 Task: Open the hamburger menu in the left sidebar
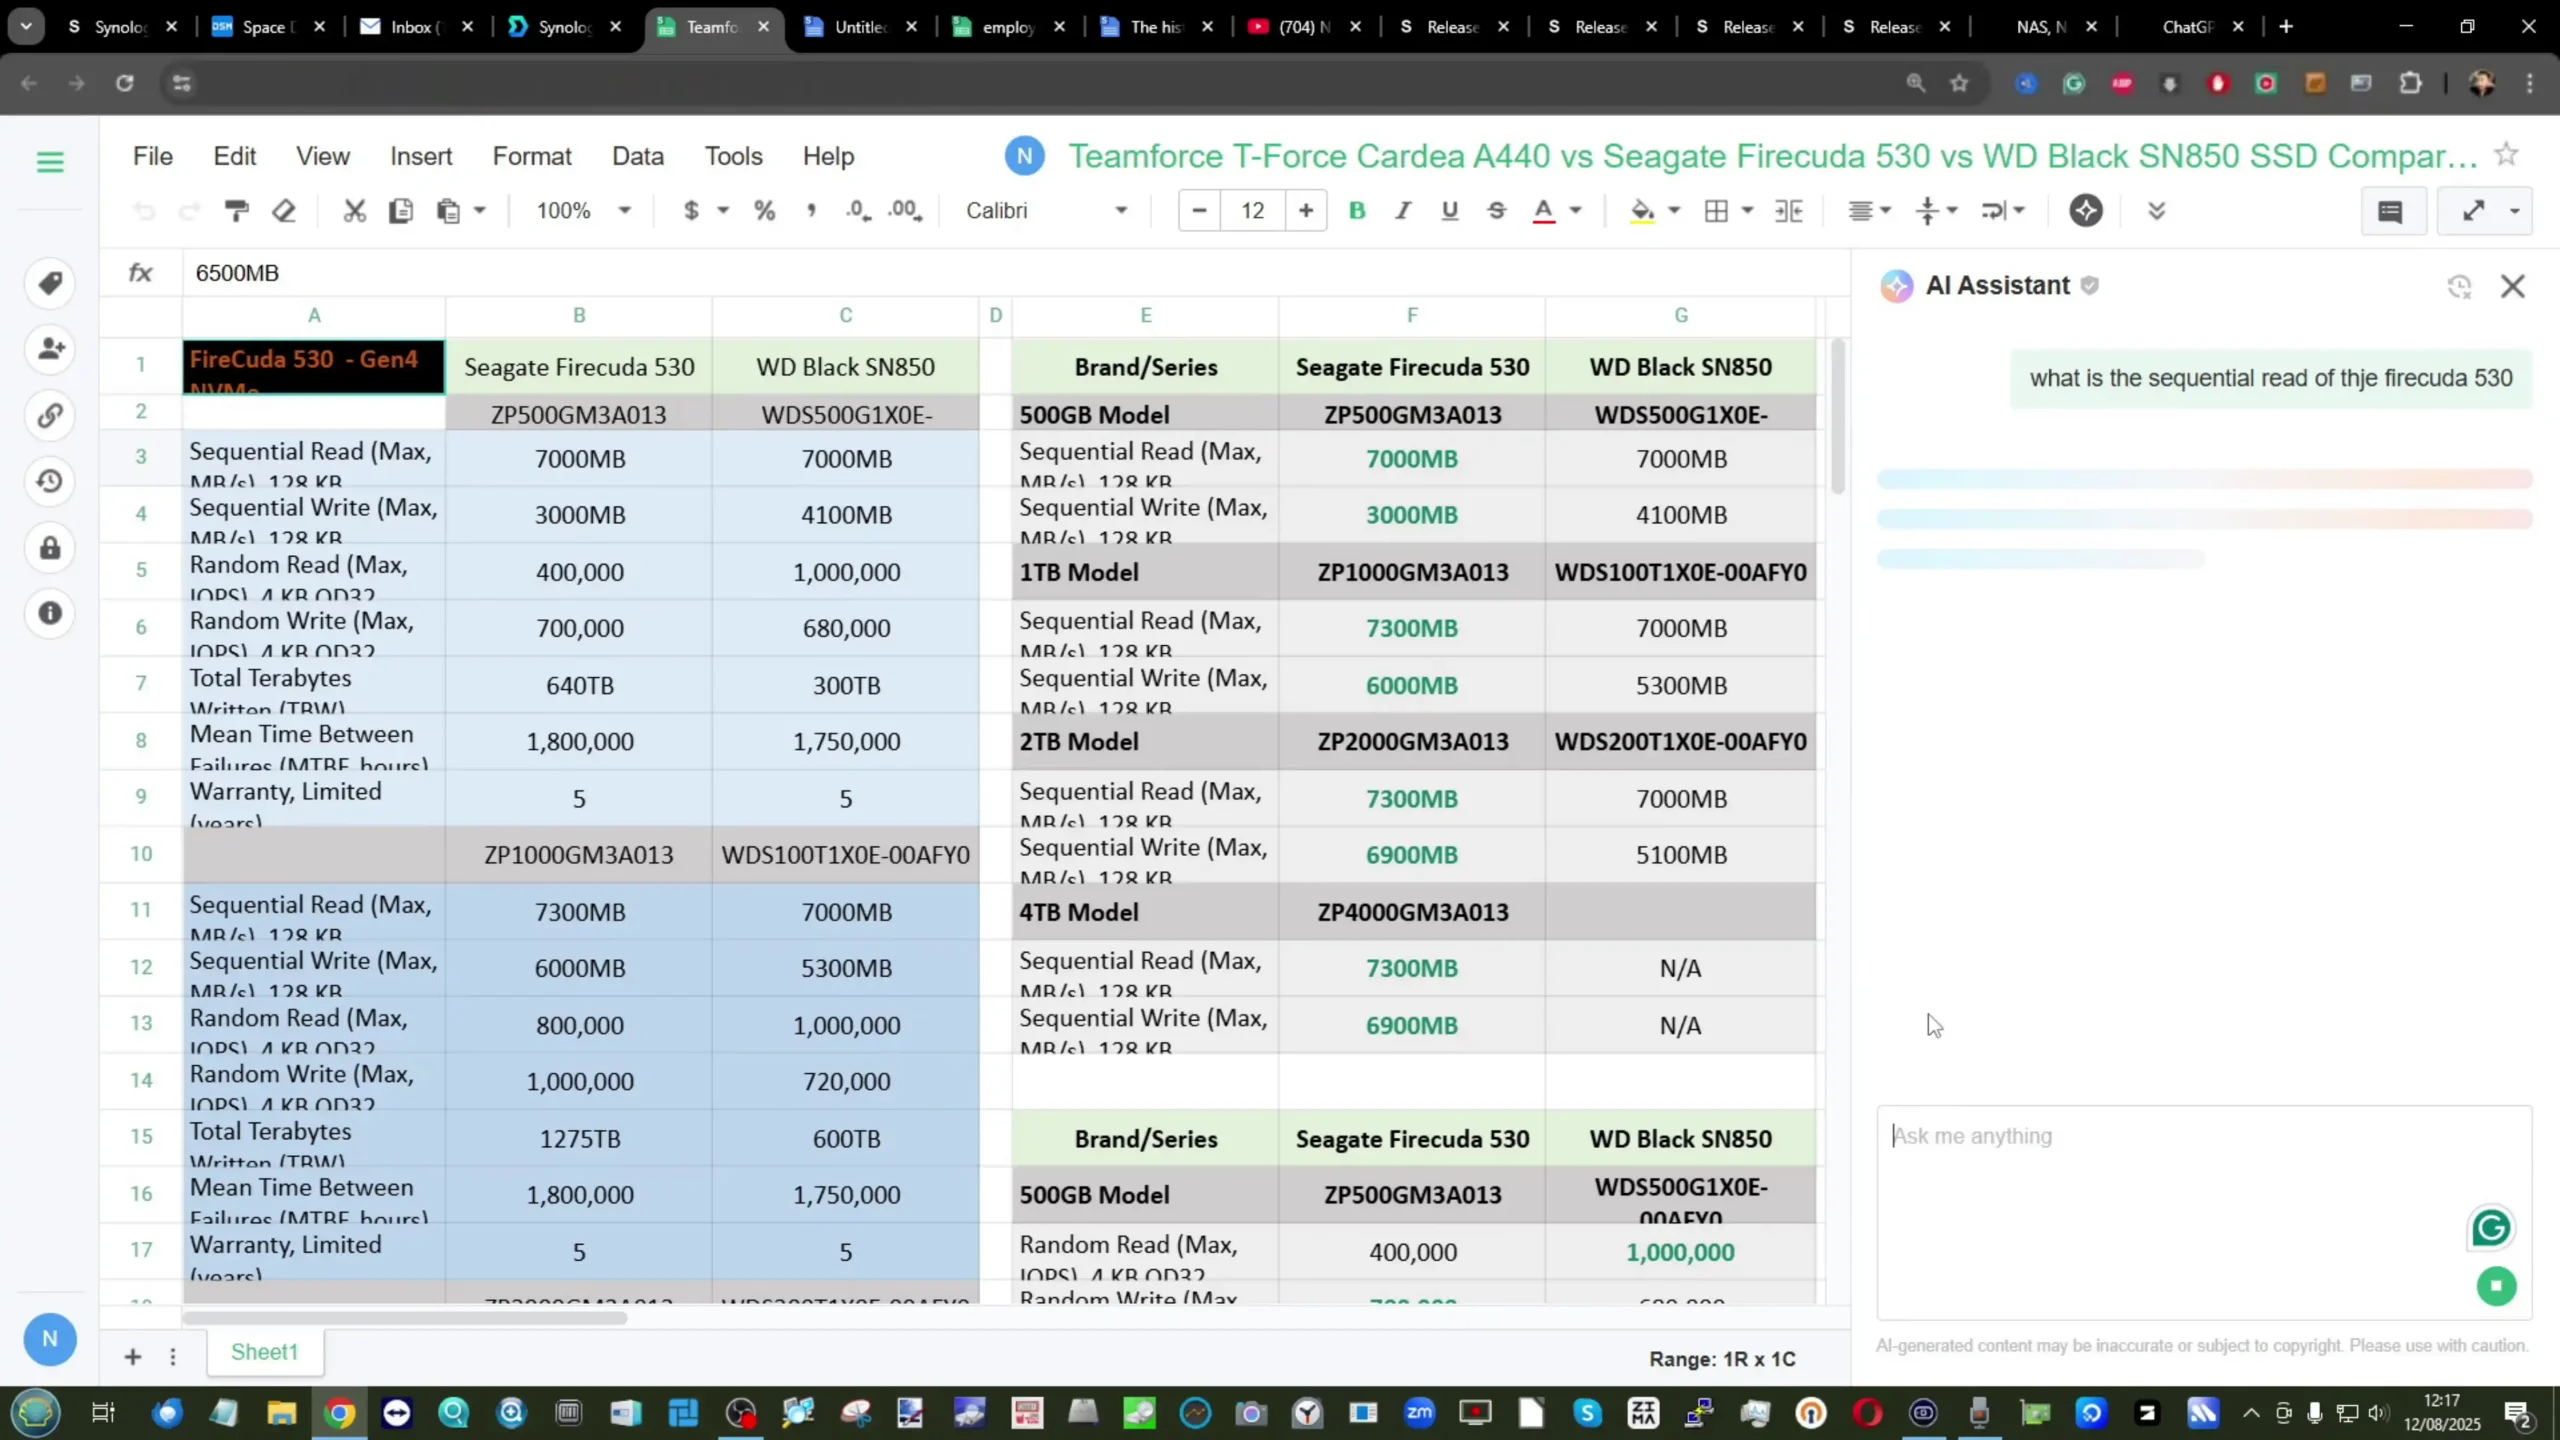click(50, 161)
